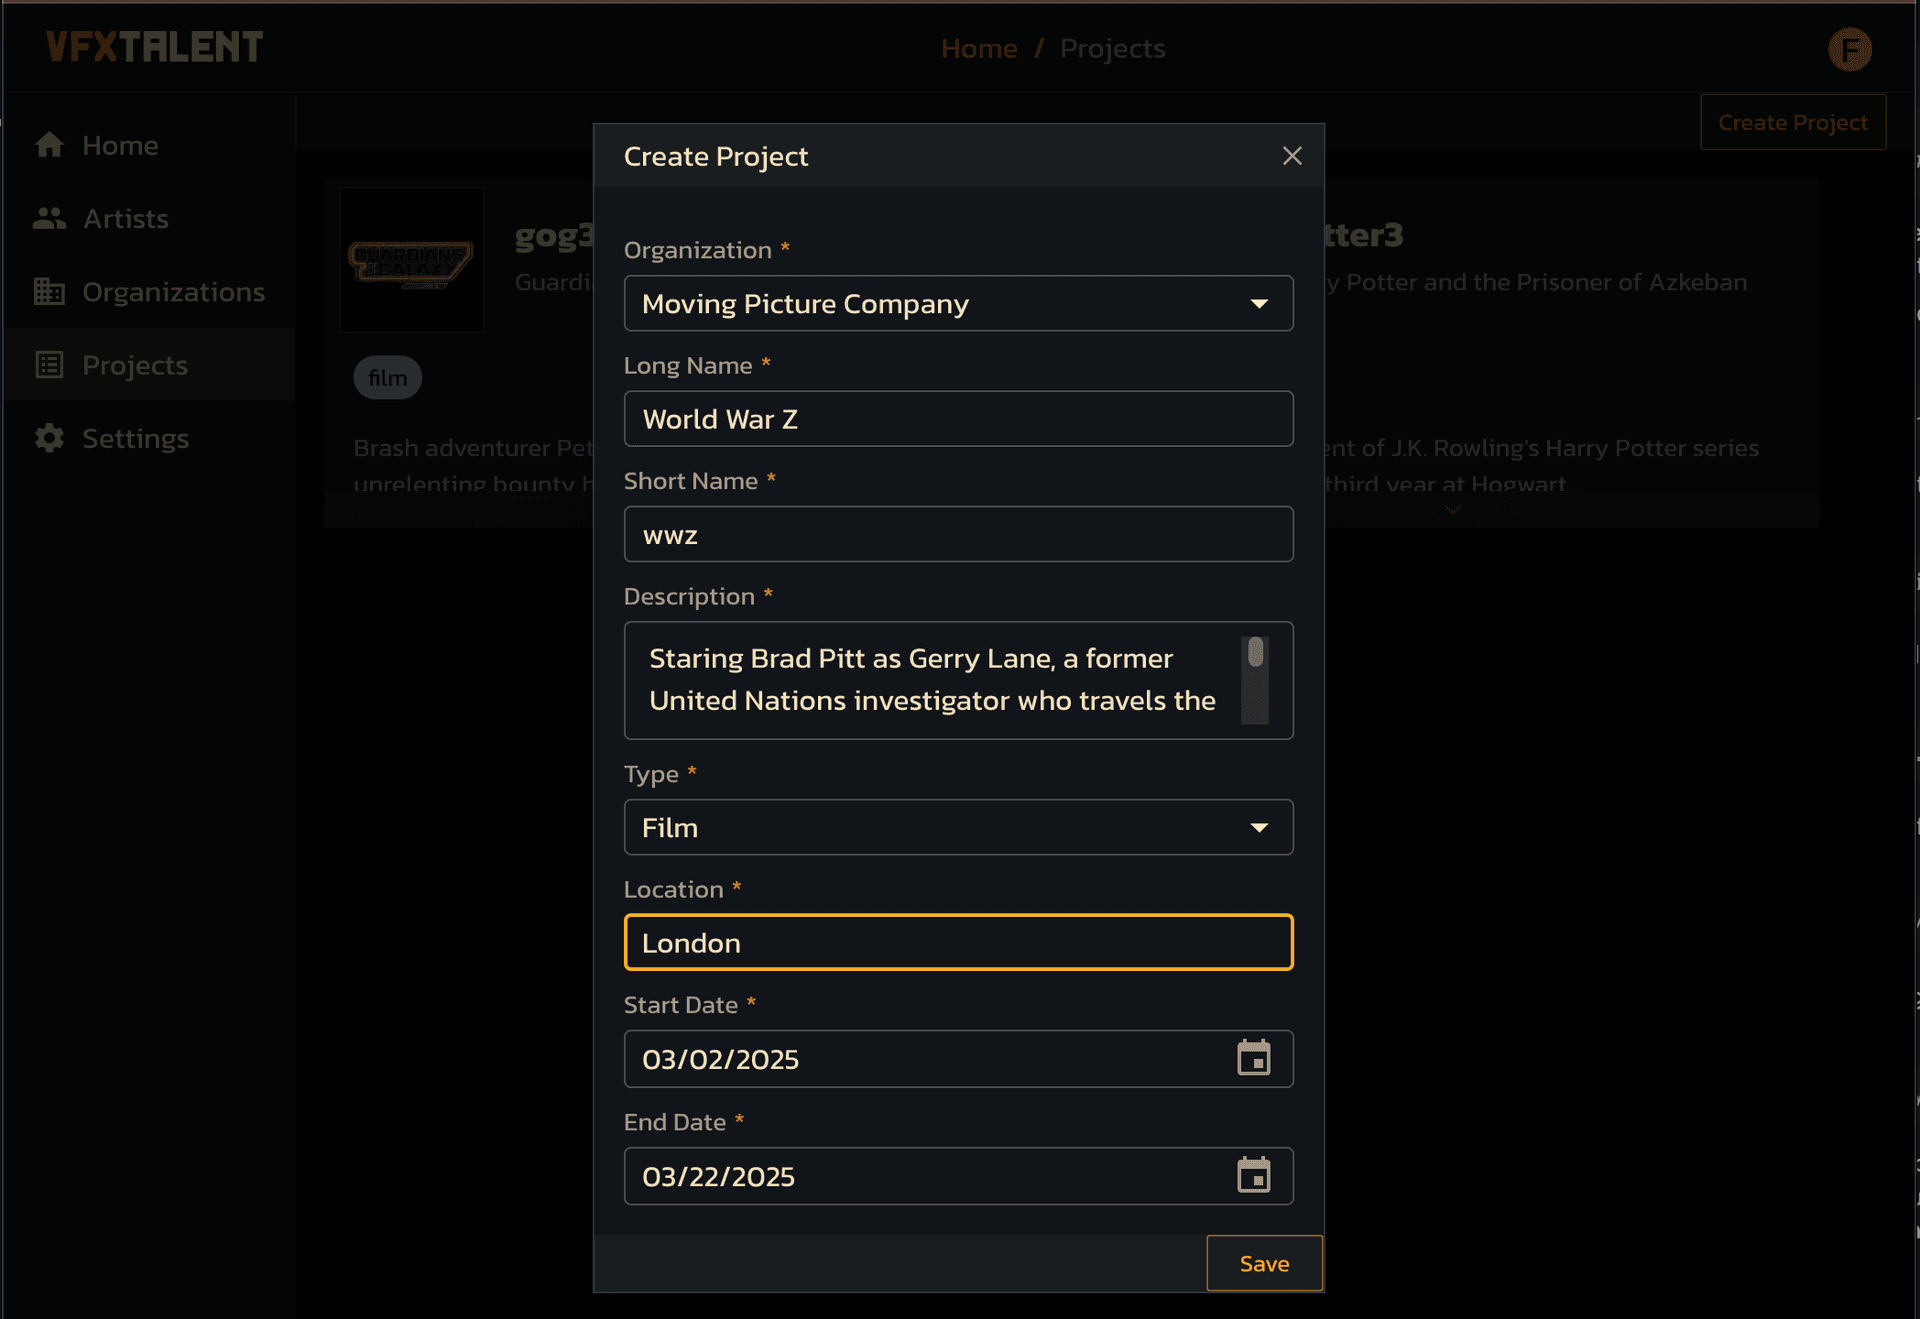1920x1319 pixels.
Task: Click the VFXTALENT logo
Action: pyautogui.click(x=155, y=47)
